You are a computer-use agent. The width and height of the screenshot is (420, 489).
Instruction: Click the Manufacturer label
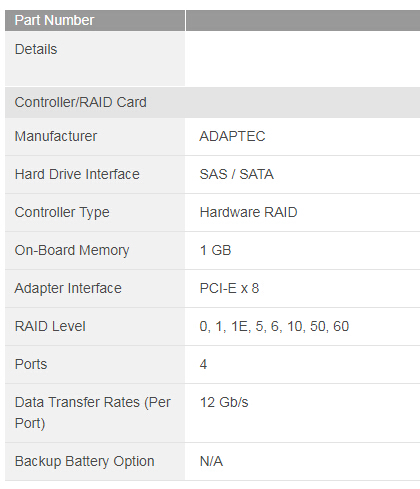[56, 136]
